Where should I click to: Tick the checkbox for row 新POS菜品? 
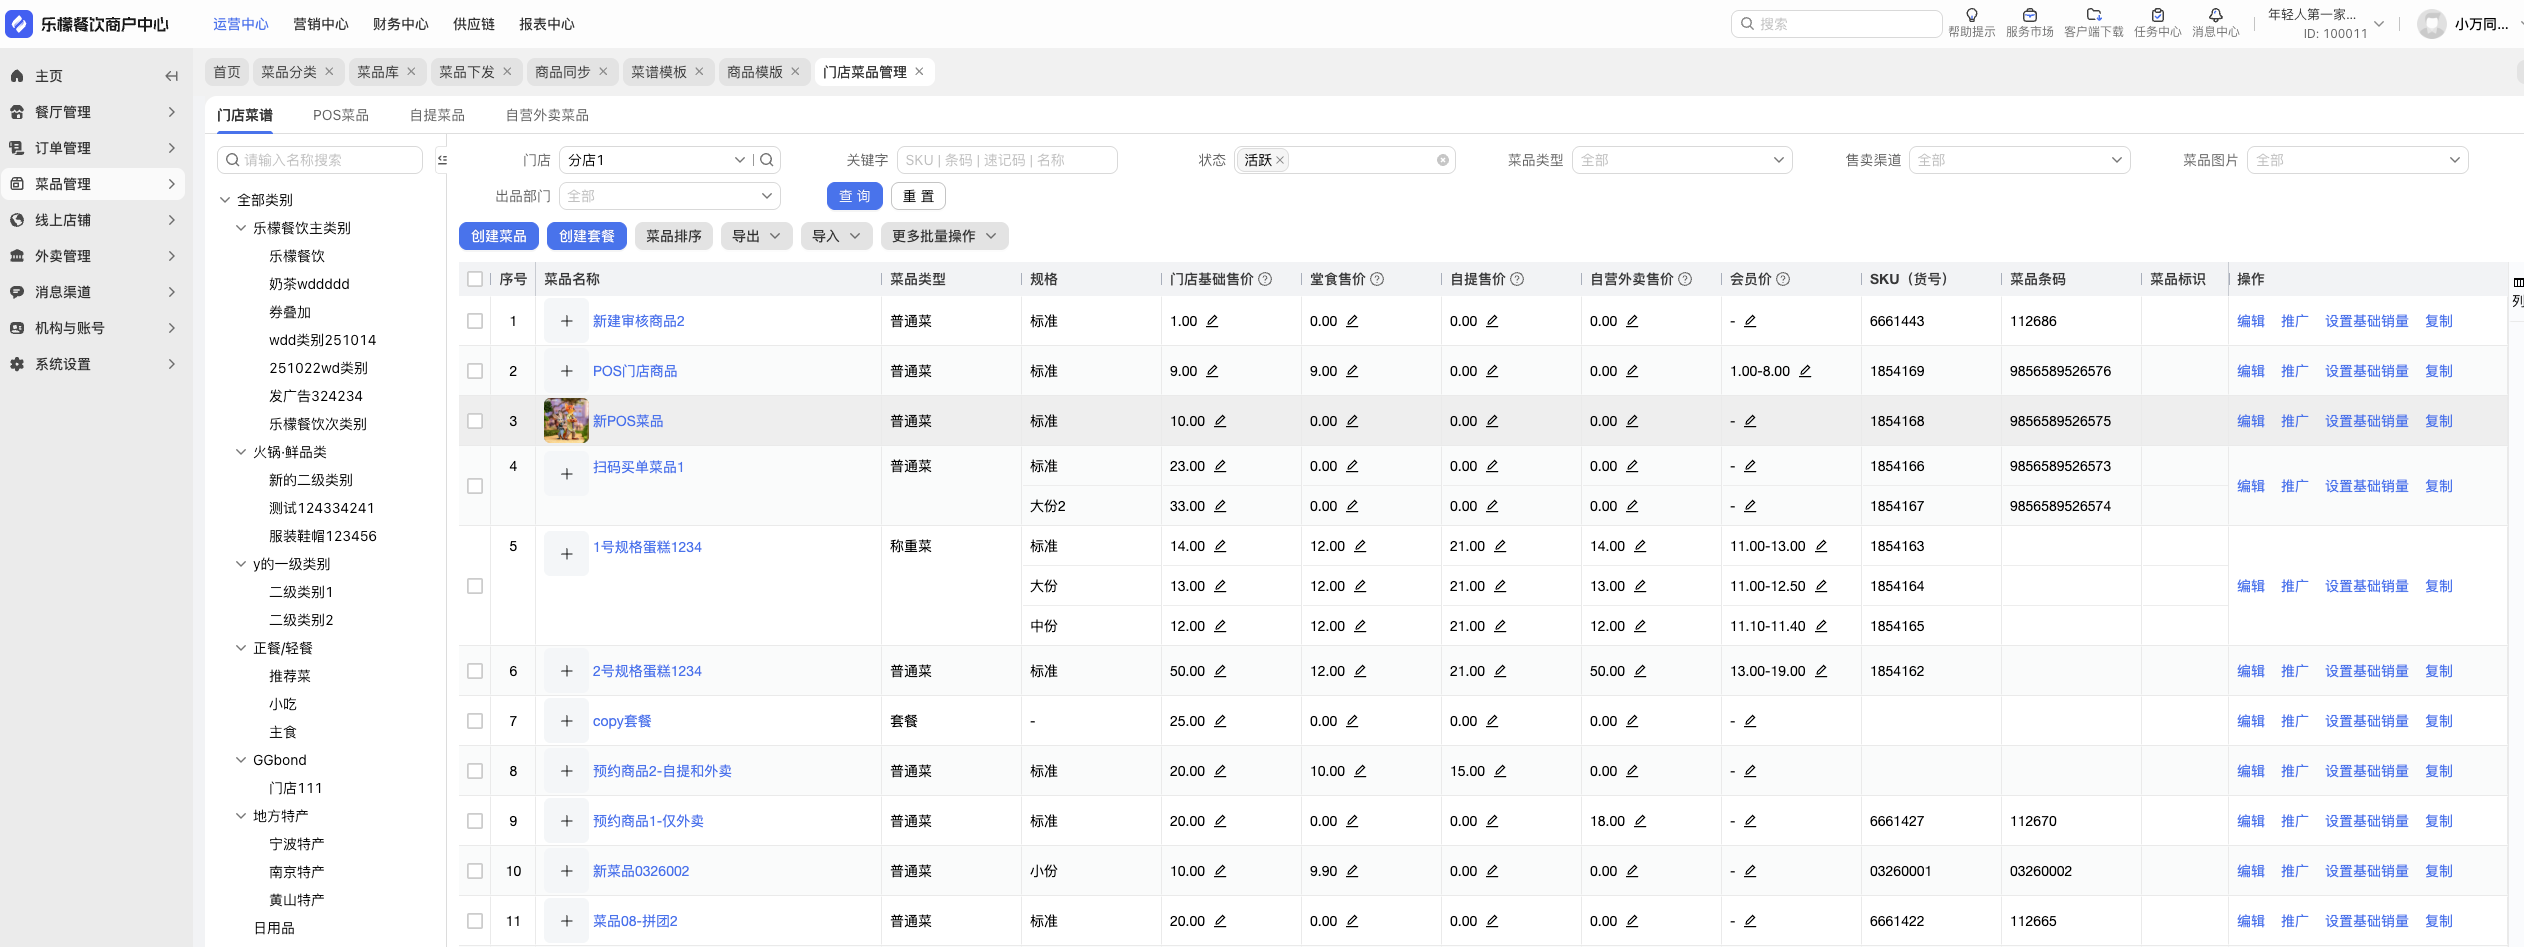coord(475,421)
